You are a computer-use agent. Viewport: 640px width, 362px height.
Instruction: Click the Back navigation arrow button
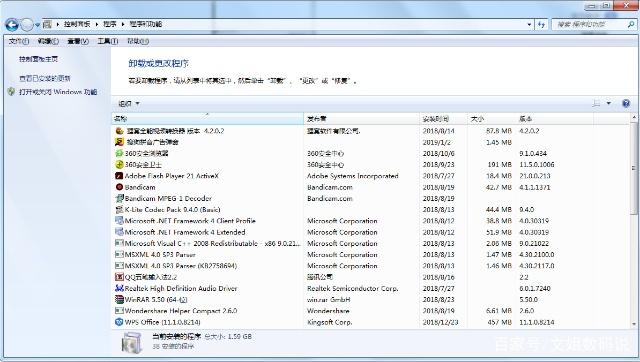click(12, 25)
